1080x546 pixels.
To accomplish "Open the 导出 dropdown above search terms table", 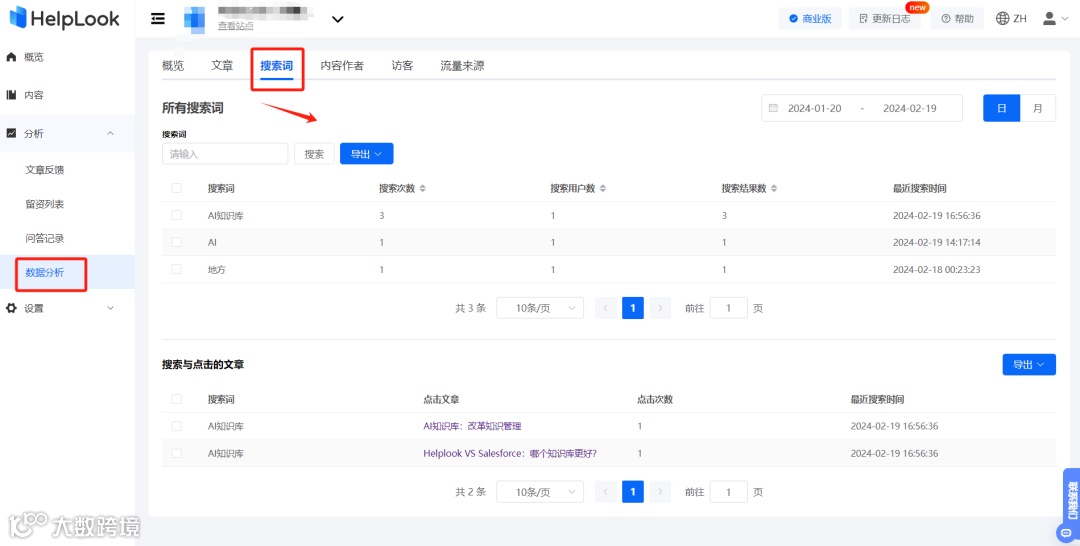I will [366, 154].
